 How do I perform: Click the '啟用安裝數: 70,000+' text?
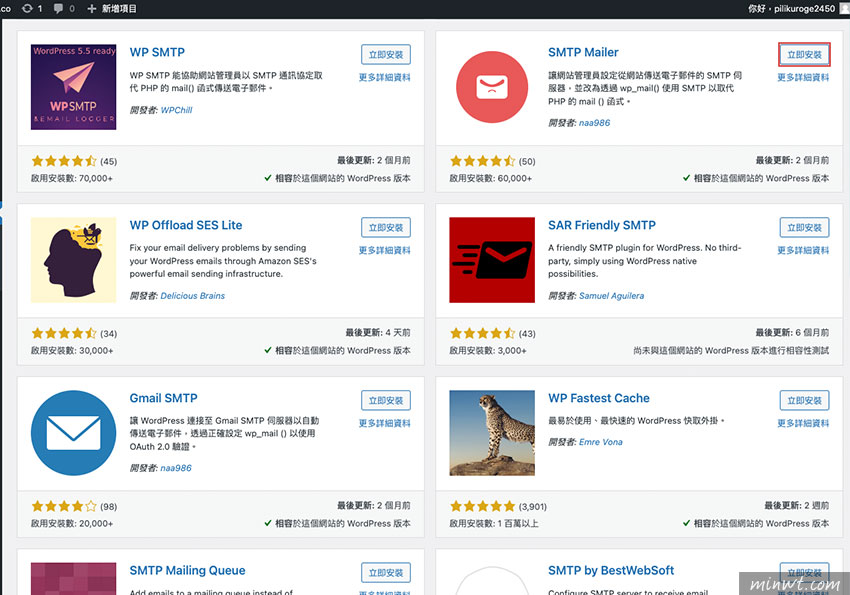(x=72, y=178)
